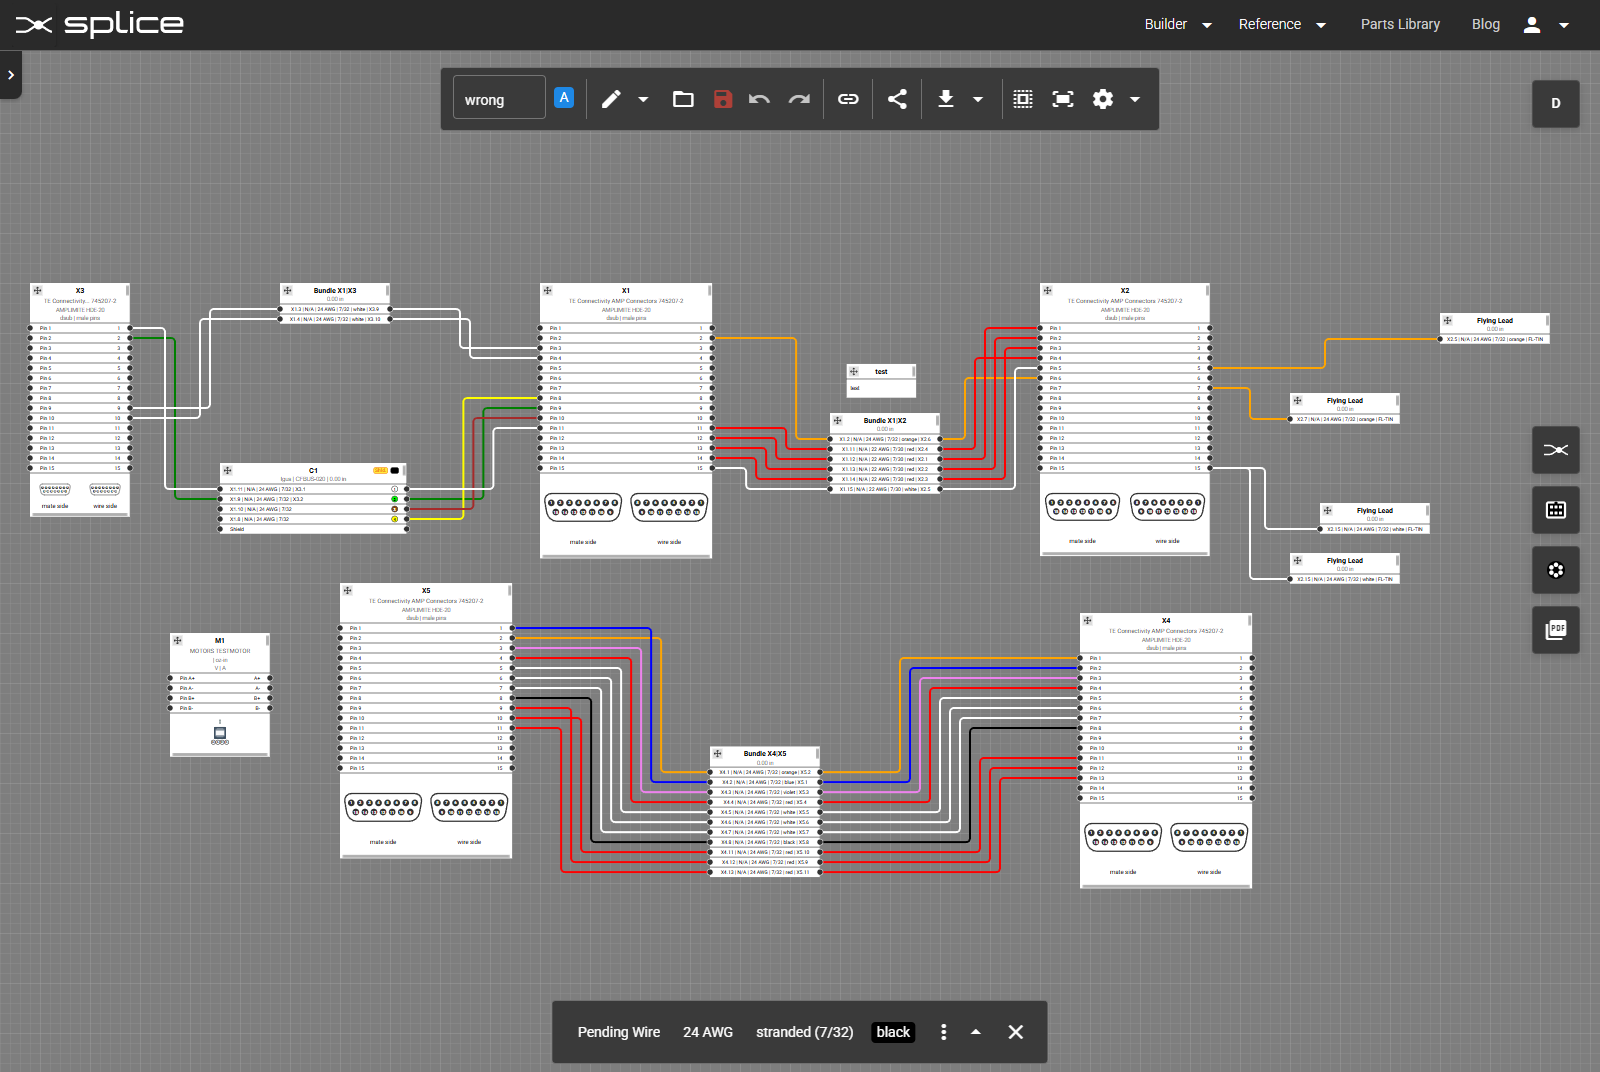The height and width of the screenshot is (1072, 1600).
Task: Toggle the blue A annotation button
Action: click(x=564, y=98)
